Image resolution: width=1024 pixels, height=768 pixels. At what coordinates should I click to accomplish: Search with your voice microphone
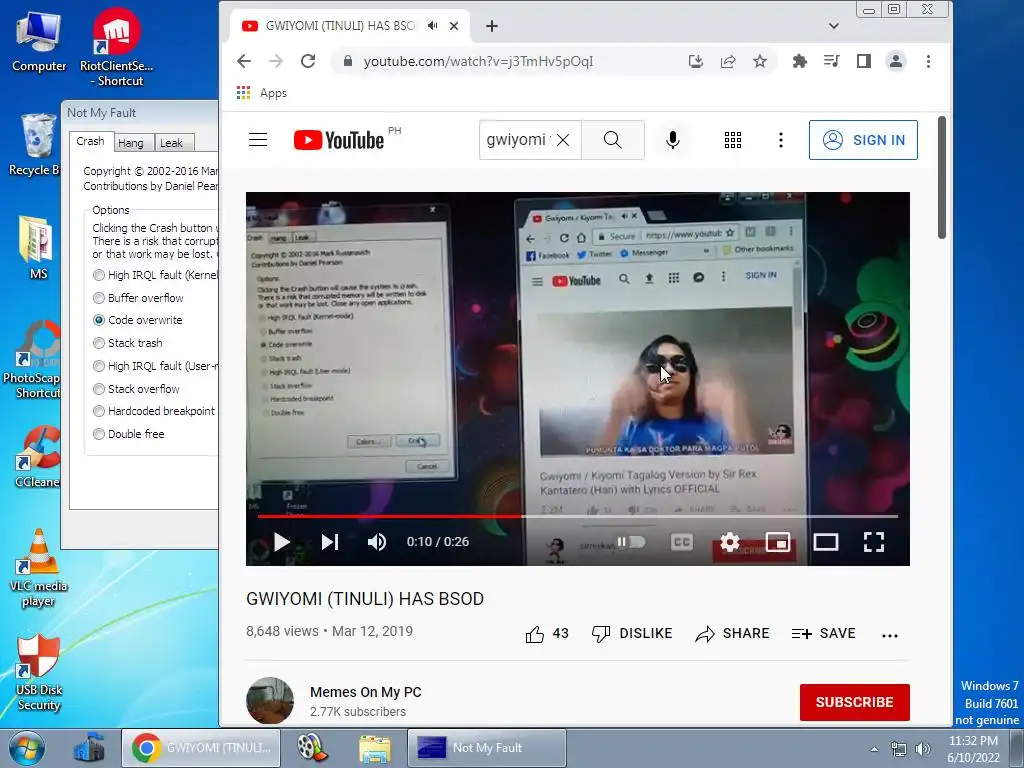click(x=673, y=140)
